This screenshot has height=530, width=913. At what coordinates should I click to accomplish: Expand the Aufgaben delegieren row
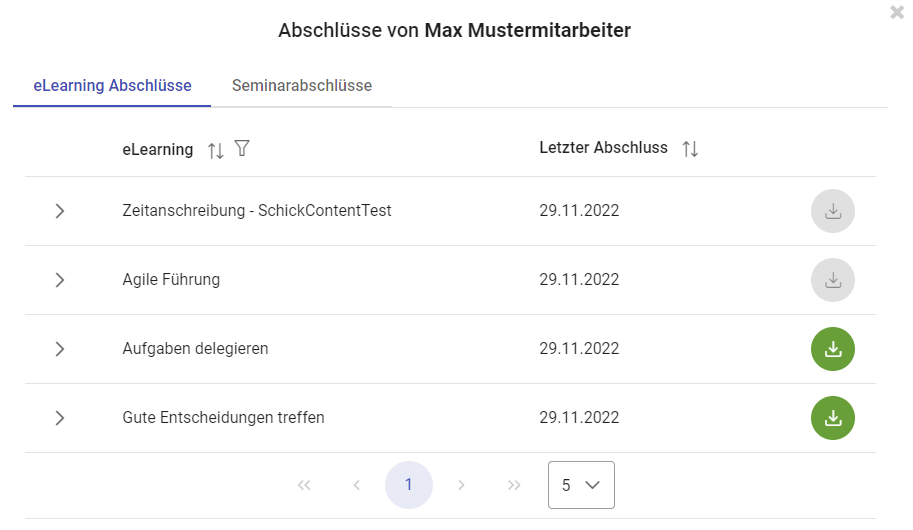[60, 349]
